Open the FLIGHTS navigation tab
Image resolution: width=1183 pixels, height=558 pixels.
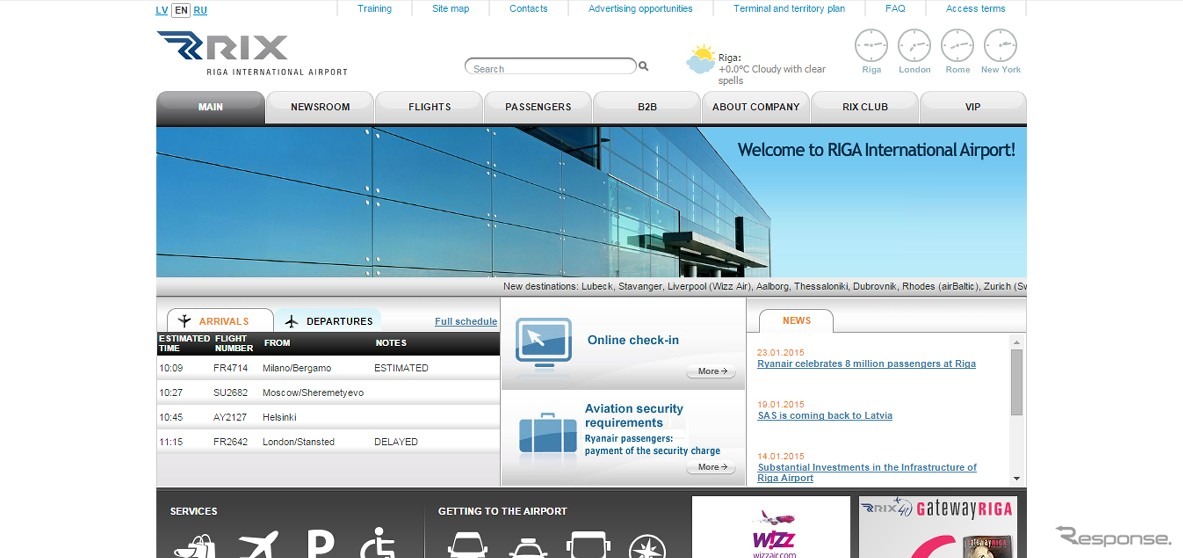tap(429, 107)
